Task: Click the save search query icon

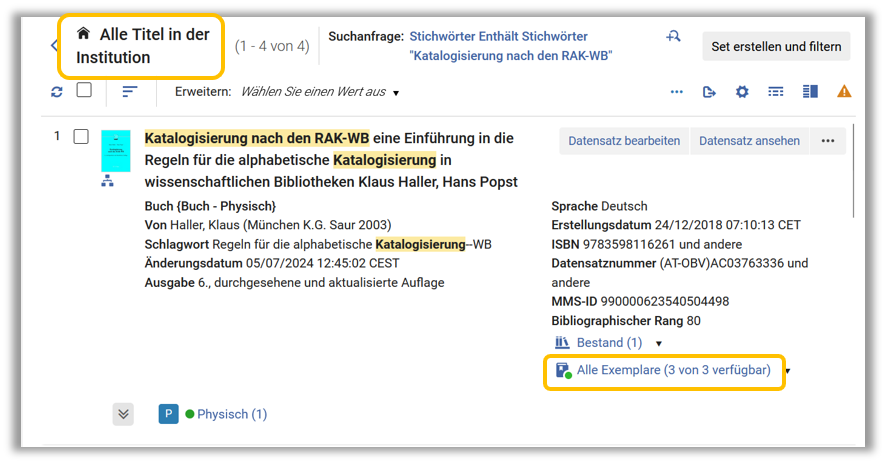Action: pos(673,37)
